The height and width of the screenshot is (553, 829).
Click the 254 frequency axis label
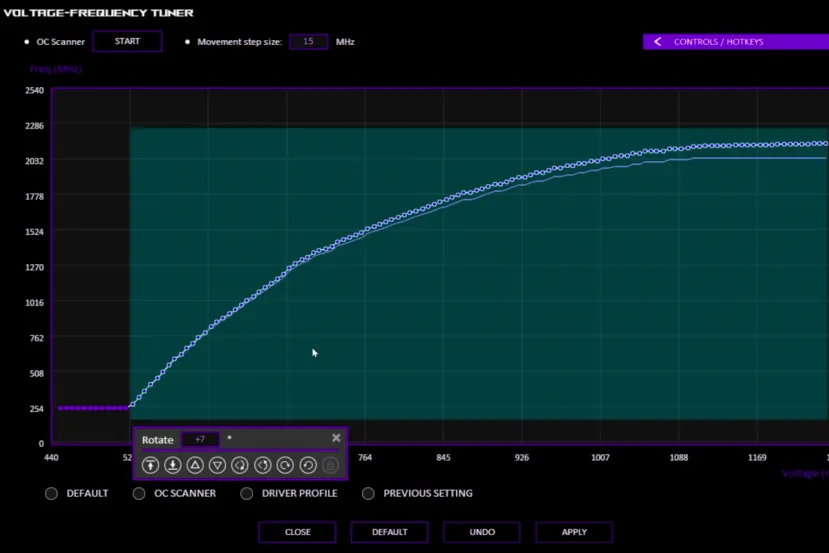36,409
